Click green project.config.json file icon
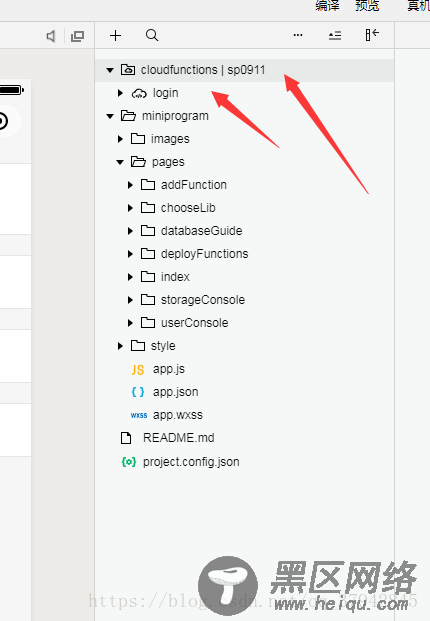 point(129,462)
